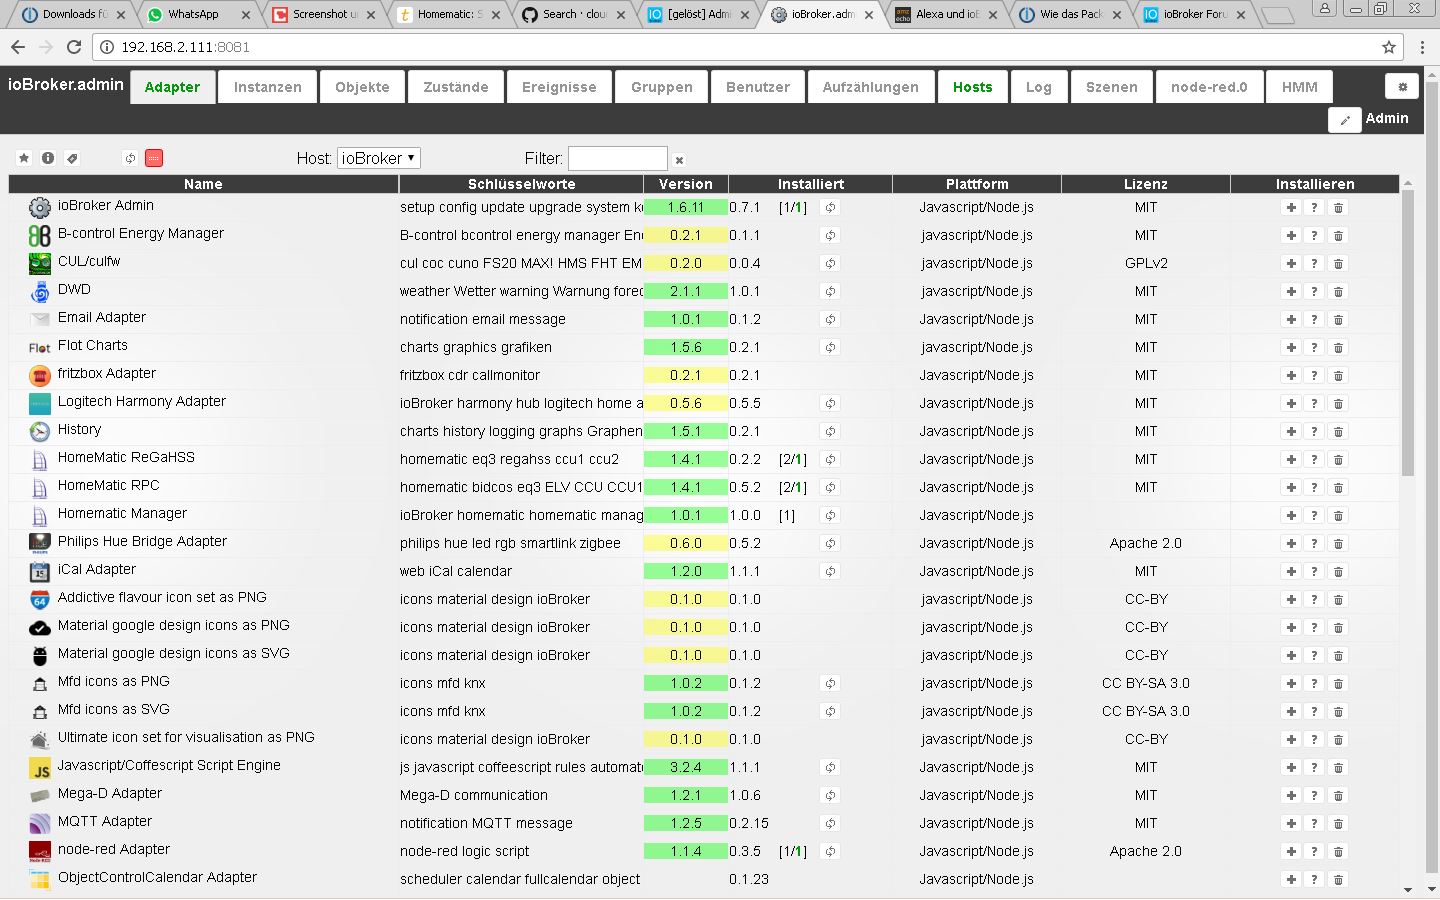
Task: Open the Host dropdown showing ioBroker
Action: click(x=379, y=158)
